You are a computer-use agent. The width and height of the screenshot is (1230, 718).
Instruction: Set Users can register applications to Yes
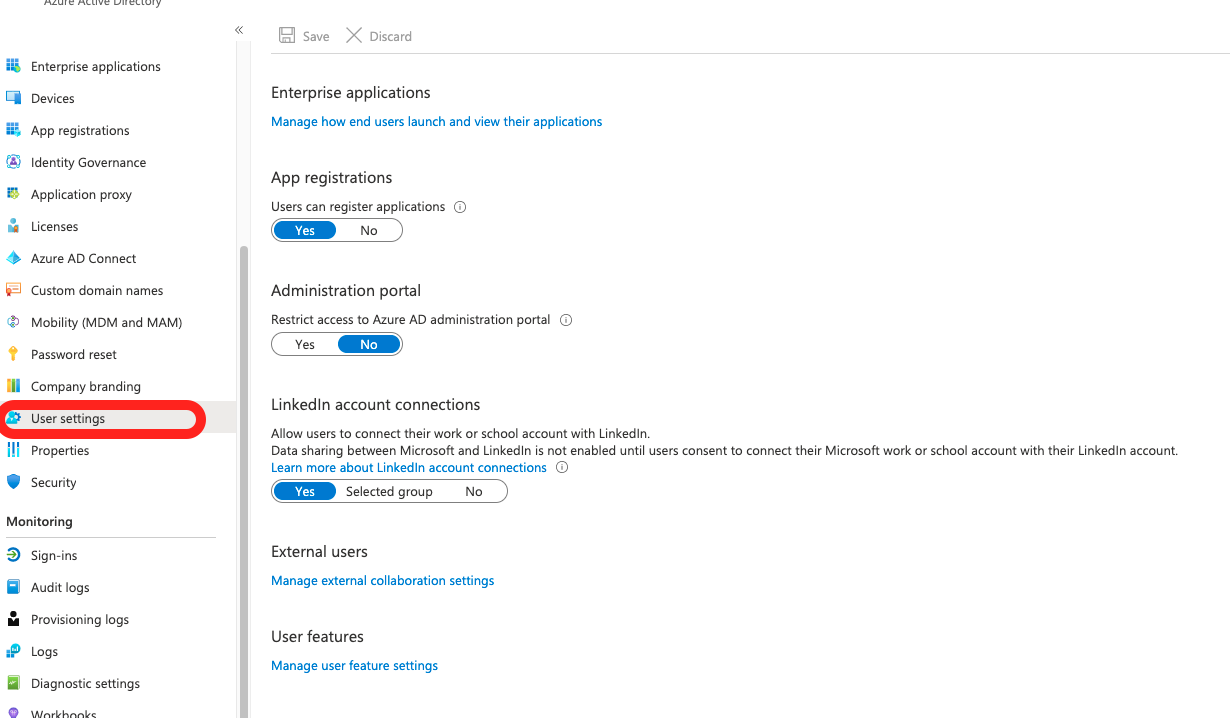tap(305, 230)
